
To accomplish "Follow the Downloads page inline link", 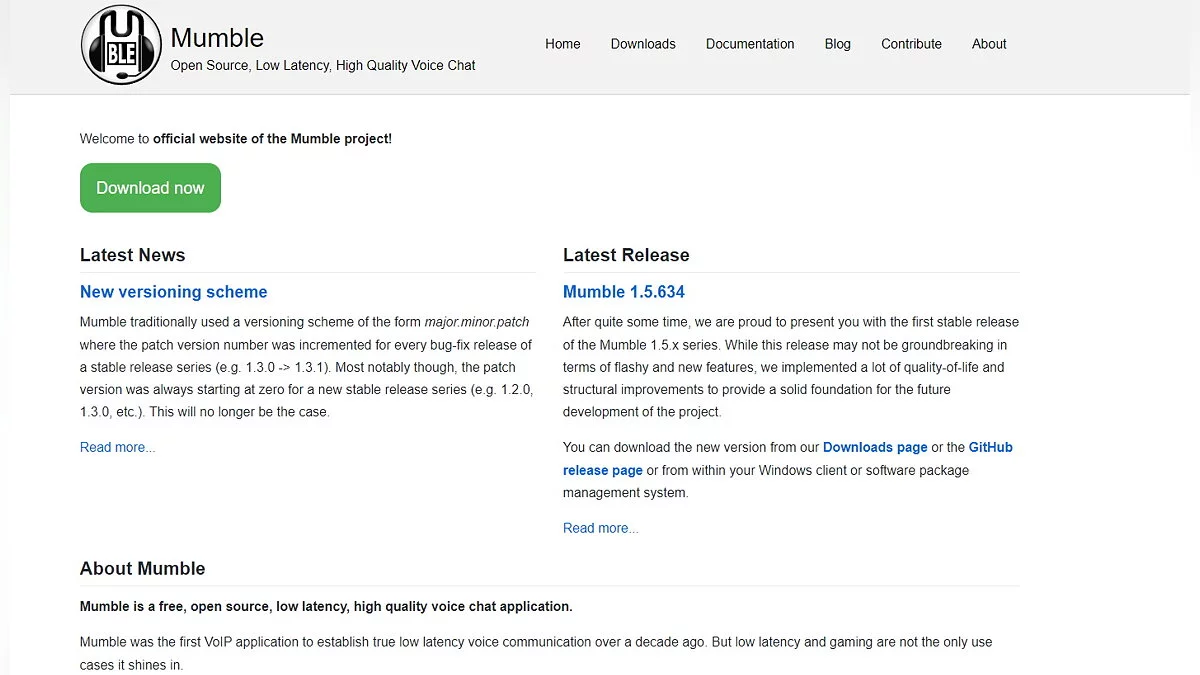I will 875,447.
